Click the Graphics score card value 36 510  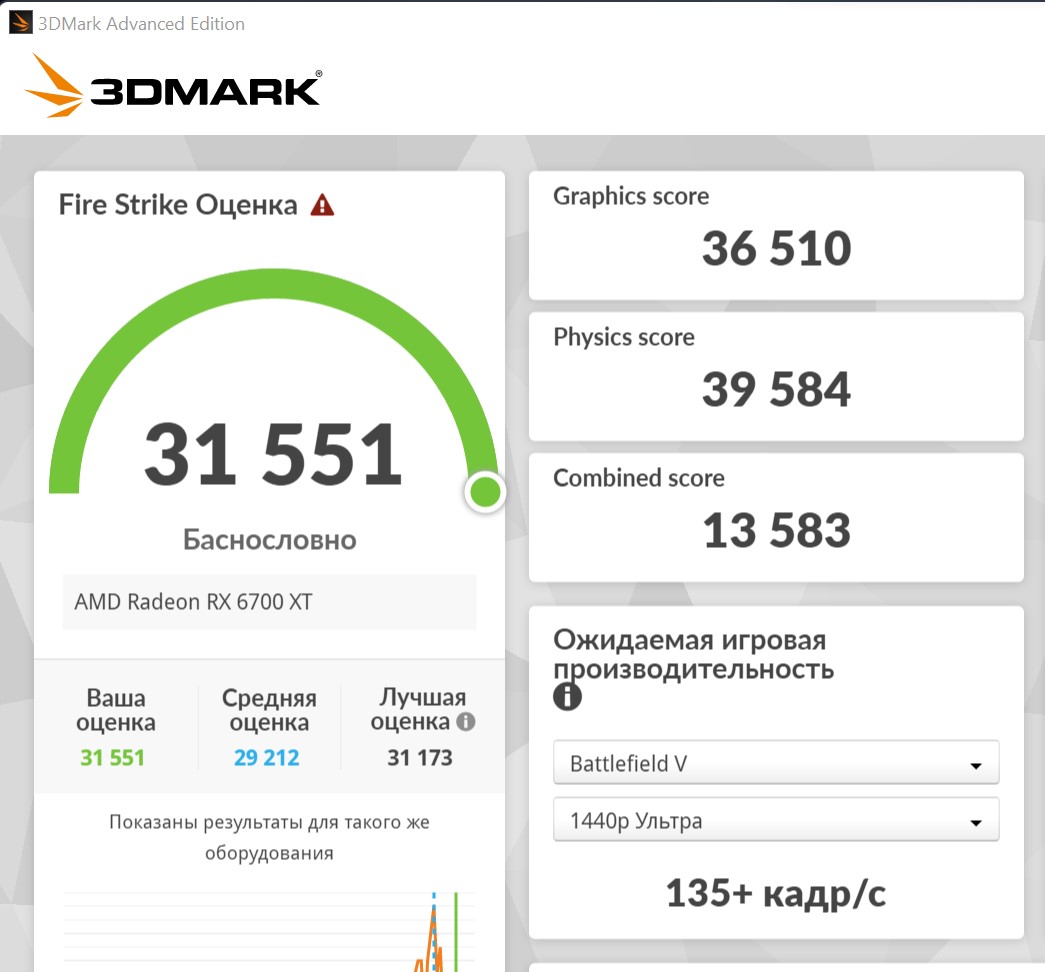[x=776, y=249]
